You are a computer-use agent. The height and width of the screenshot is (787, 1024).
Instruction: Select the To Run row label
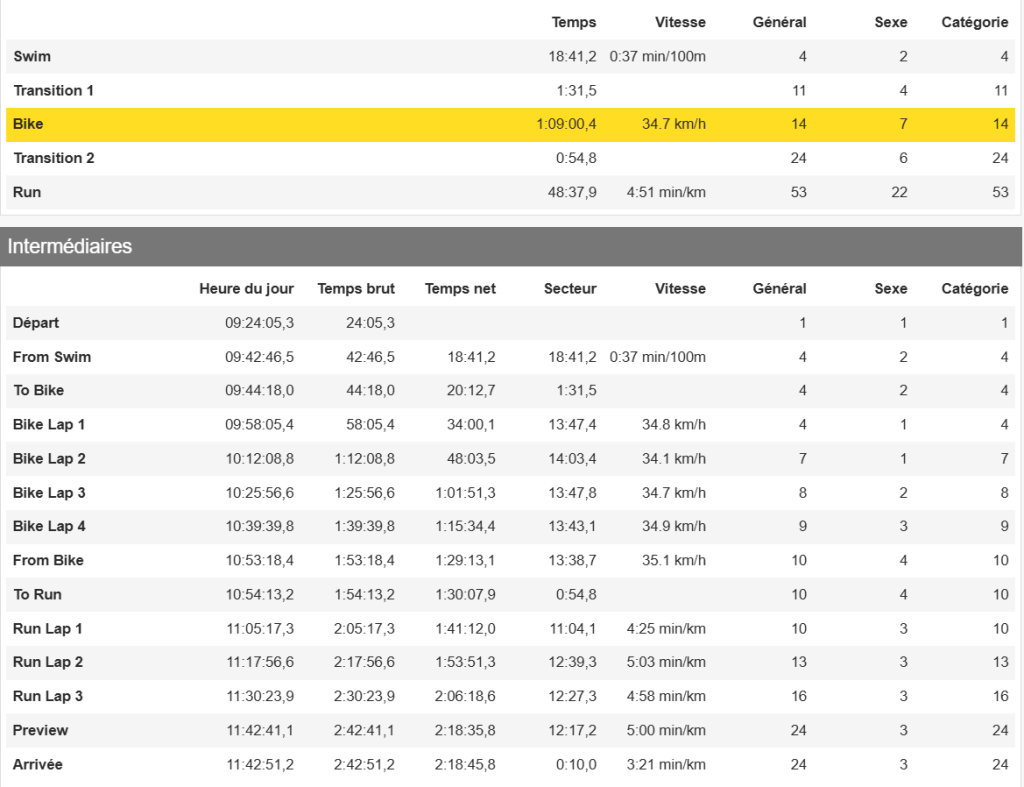[37, 594]
